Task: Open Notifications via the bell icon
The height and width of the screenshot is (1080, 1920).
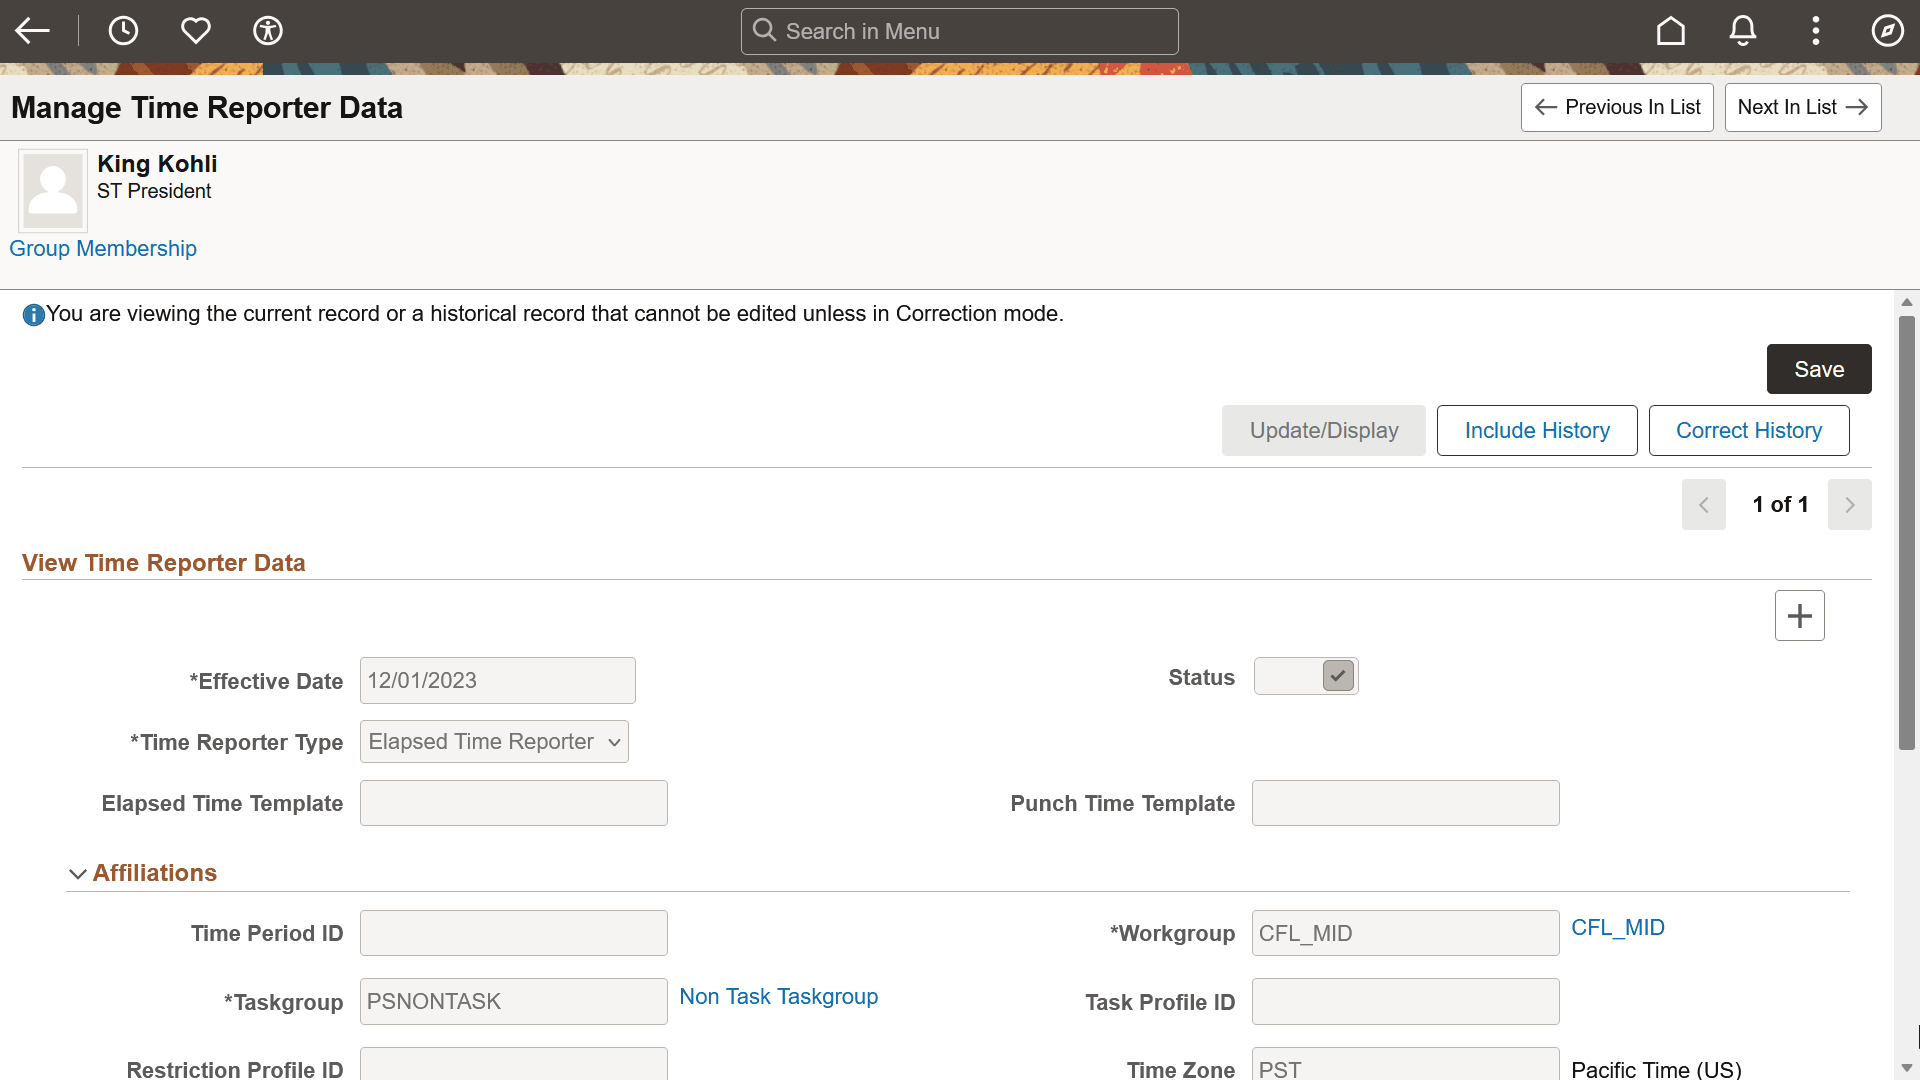Action: [1742, 30]
